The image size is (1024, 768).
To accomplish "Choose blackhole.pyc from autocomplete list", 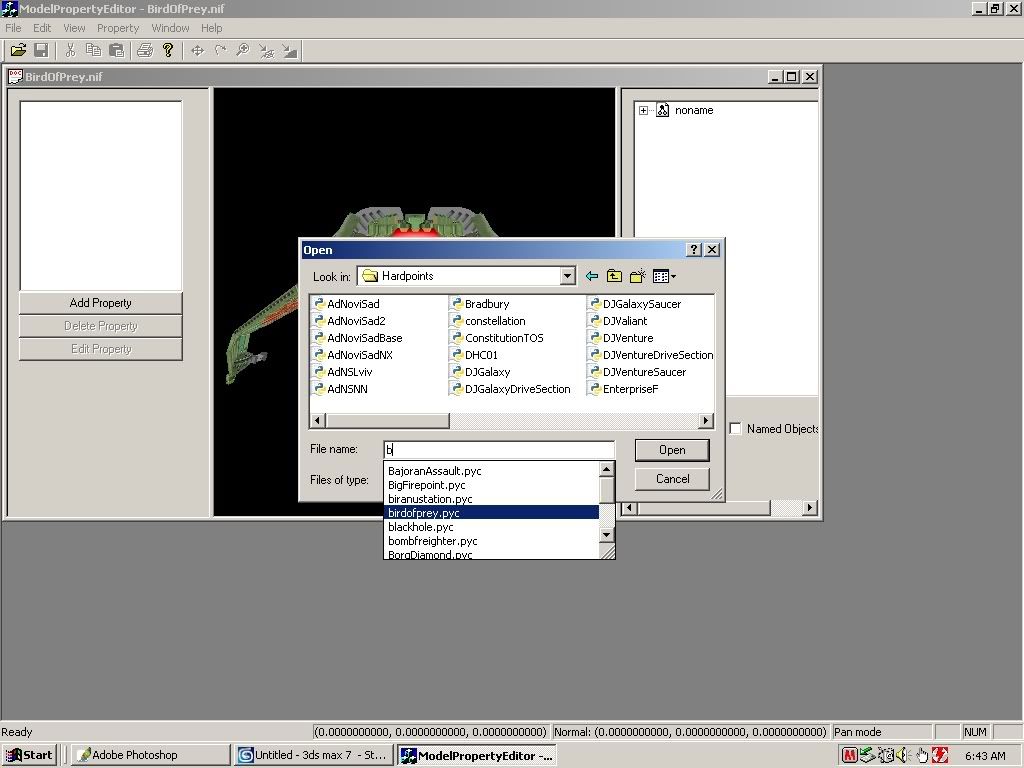I will (x=491, y=527).
